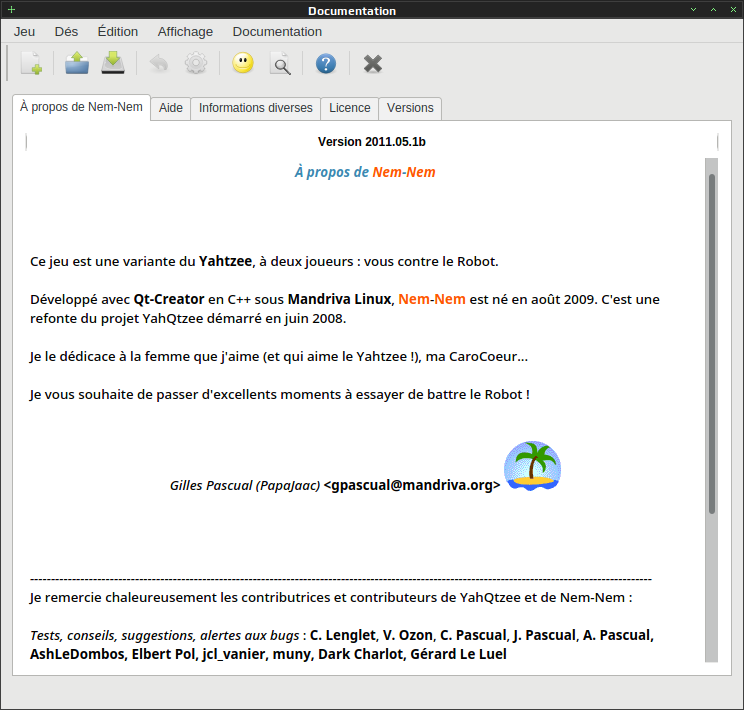Click the greyed undo arrow icon
Viewport: 744px width, 710px height.
[159, 64]
